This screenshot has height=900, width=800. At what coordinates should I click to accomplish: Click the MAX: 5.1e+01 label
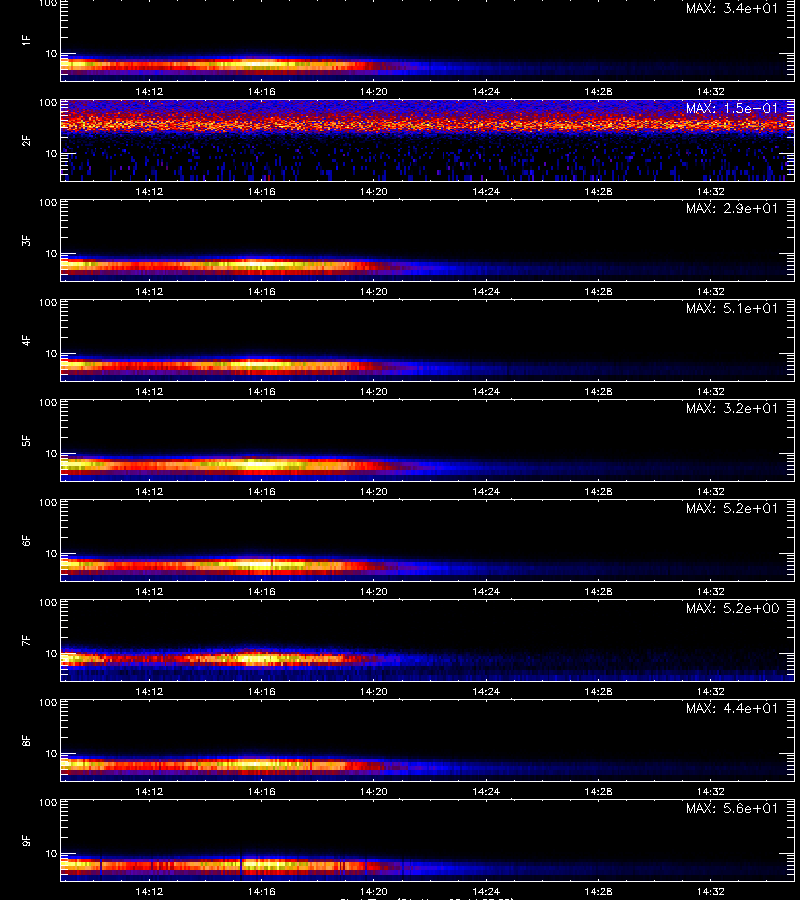tap(732, 308)
